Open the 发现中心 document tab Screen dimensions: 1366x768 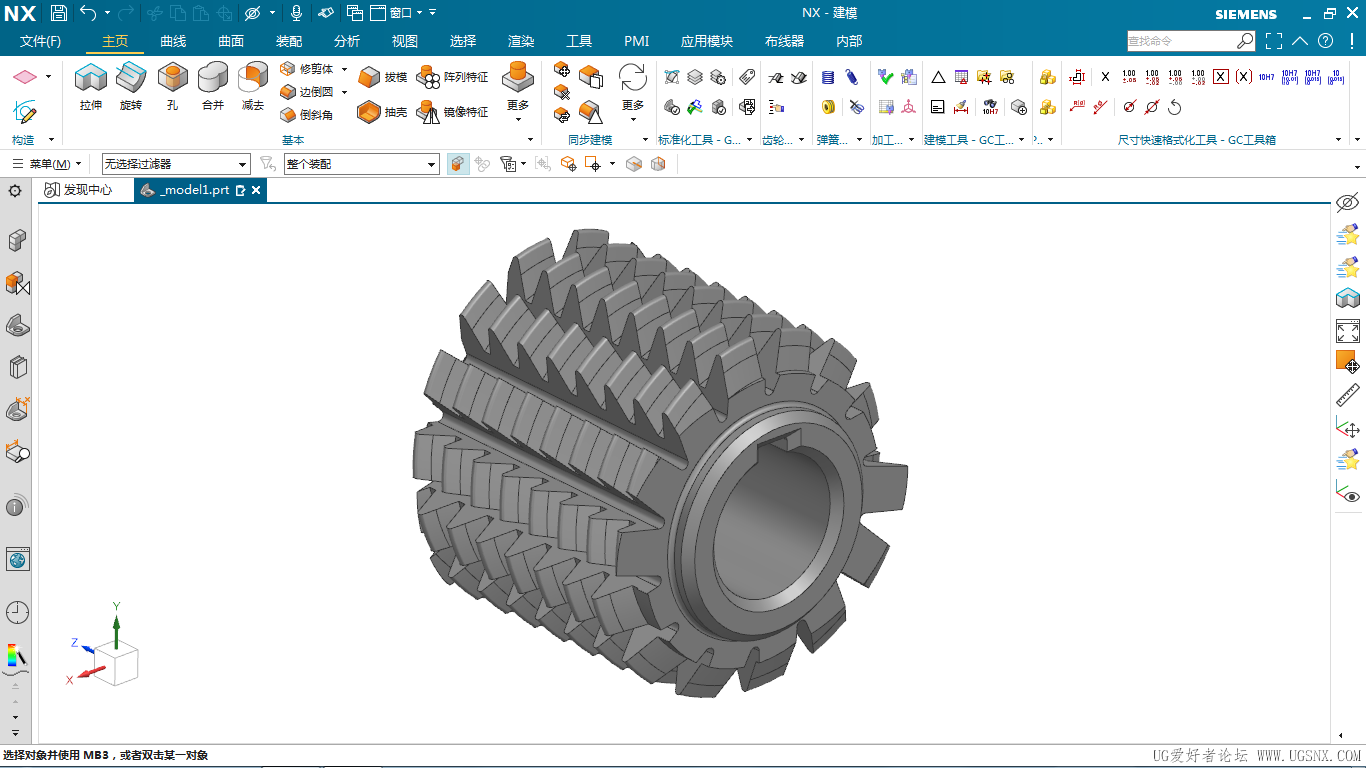pos(79,190)
